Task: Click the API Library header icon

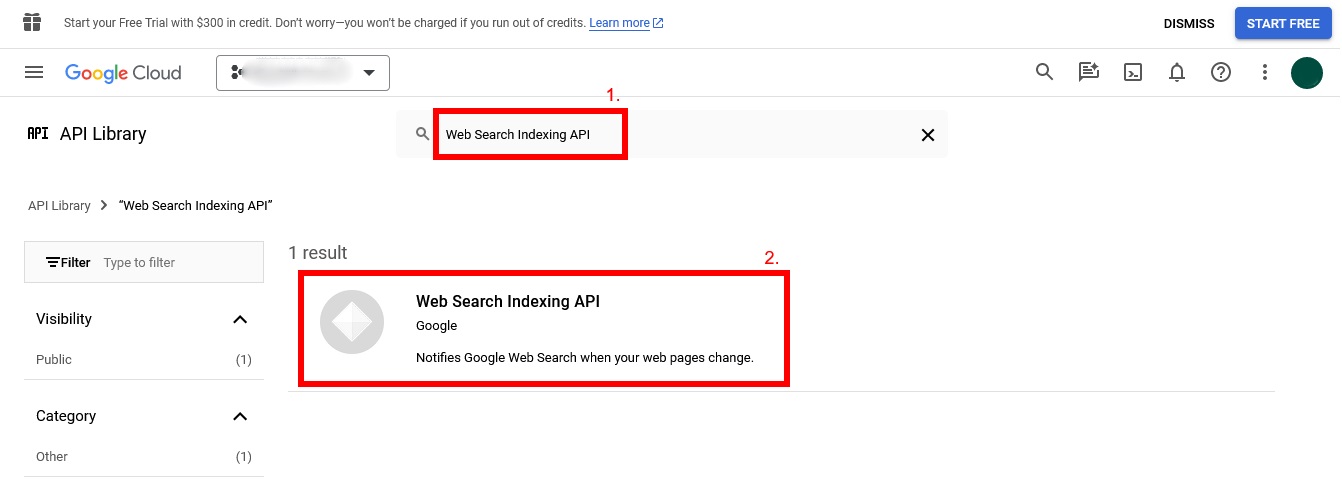Action: 38,133
